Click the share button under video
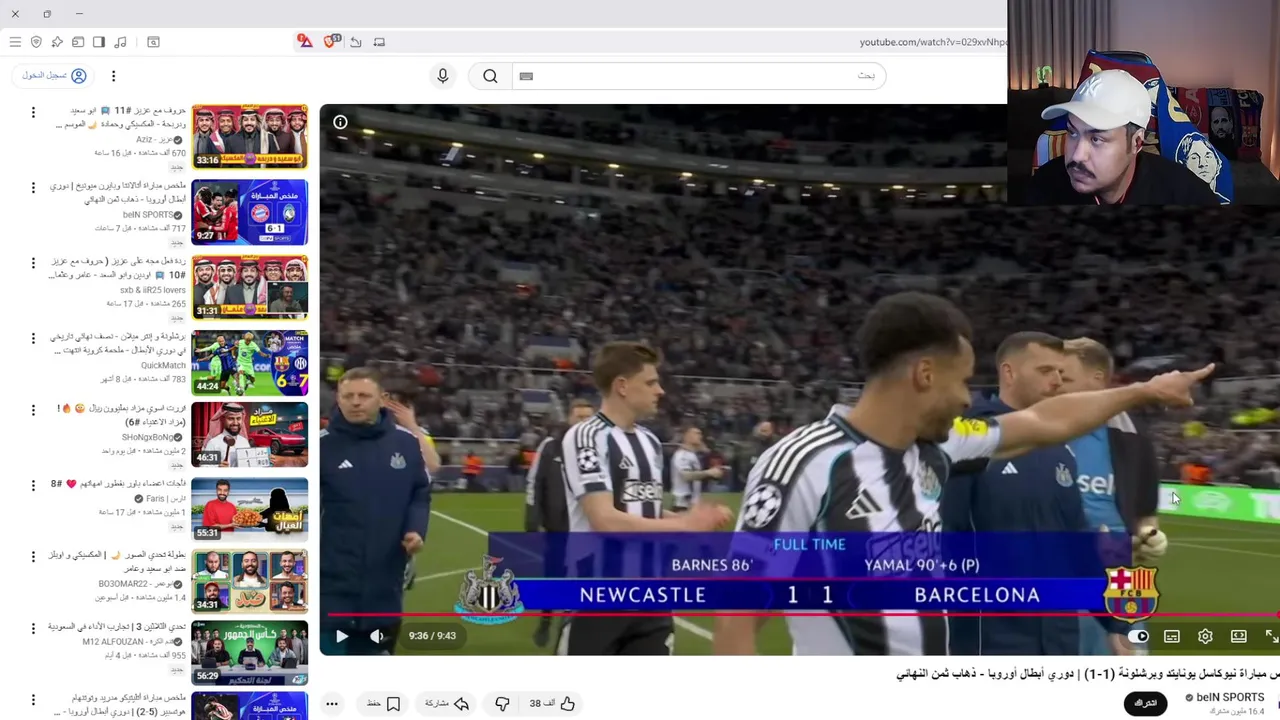The width and height of the screenshot is (1280, 720). (447, 704)
